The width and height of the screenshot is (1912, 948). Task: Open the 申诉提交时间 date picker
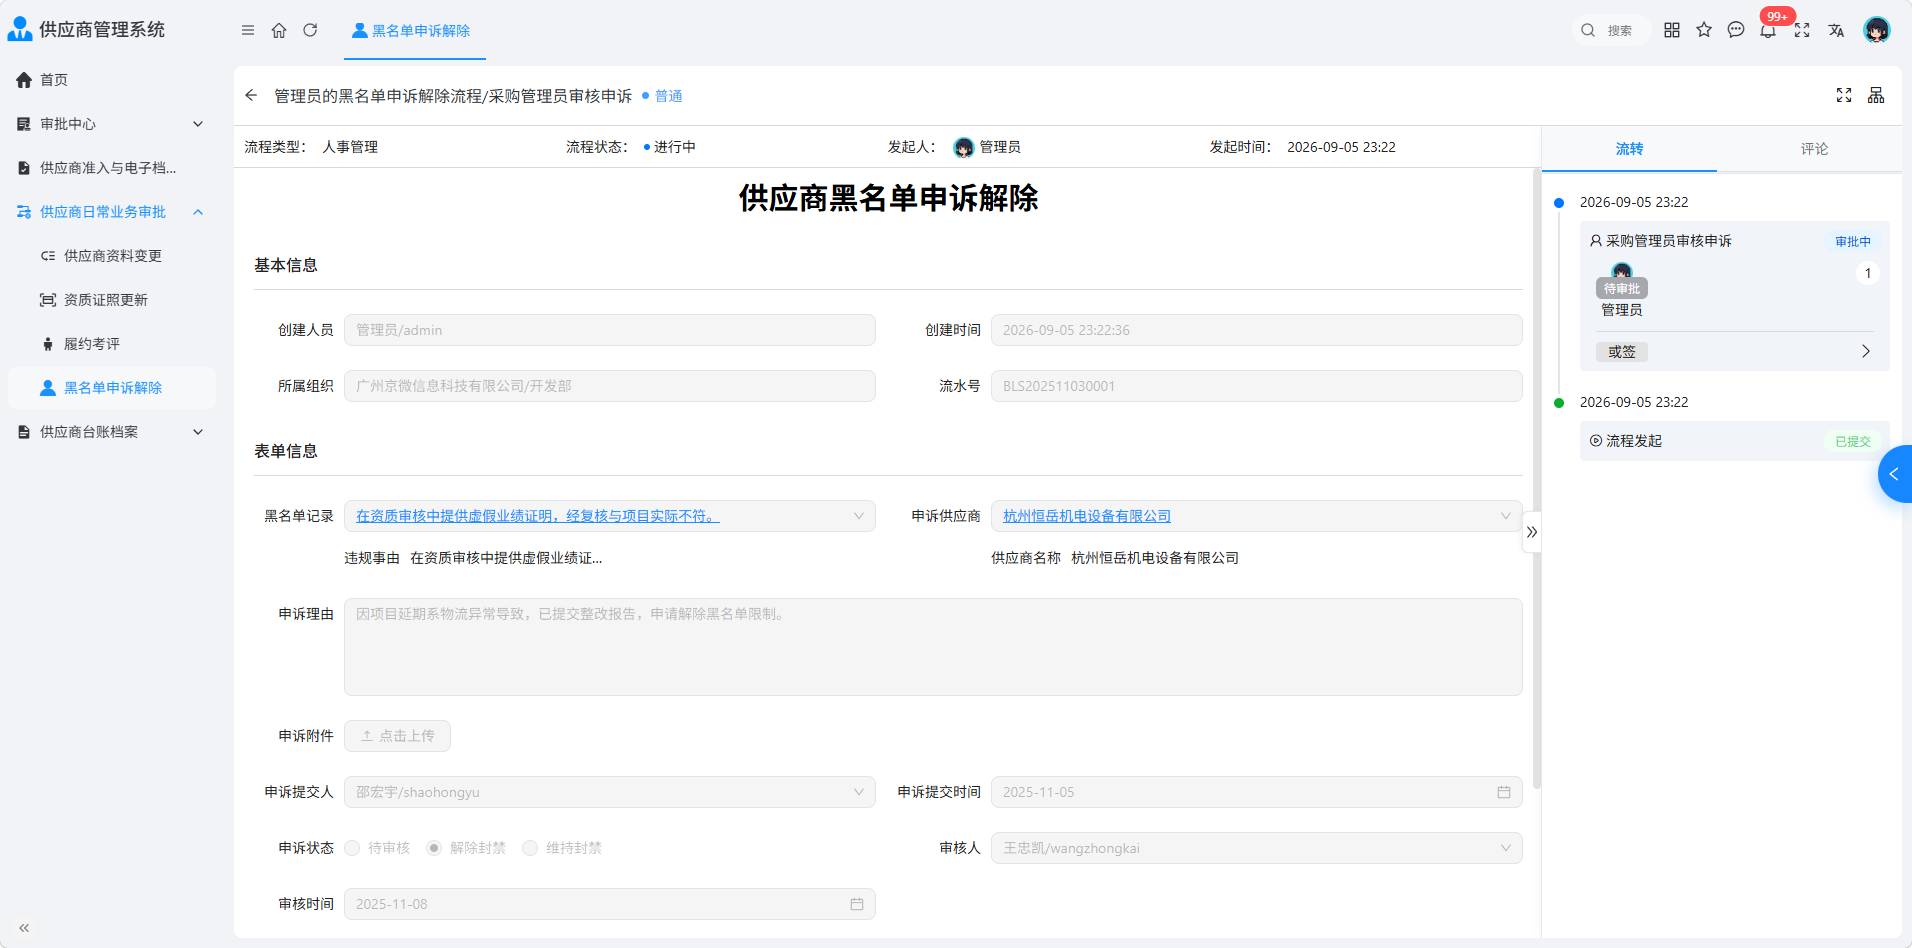click(x=1257, y=792)
